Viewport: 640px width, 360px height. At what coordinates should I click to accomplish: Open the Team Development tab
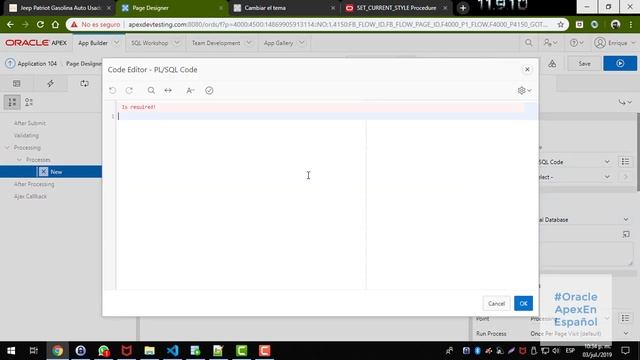click(x=216, y=43)
